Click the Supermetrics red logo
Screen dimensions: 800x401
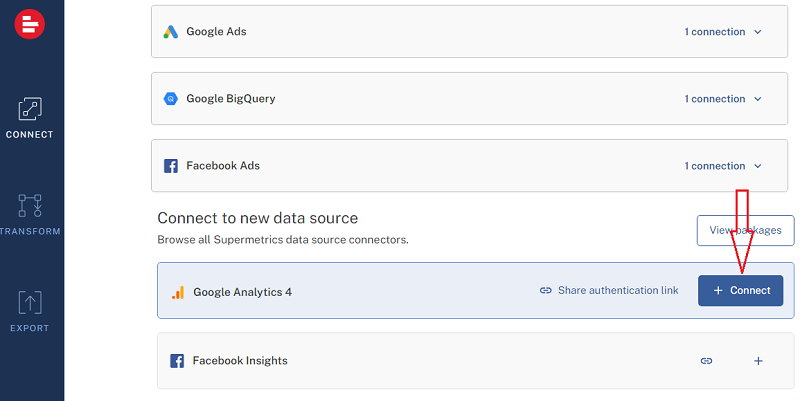[x=30, y=24]
